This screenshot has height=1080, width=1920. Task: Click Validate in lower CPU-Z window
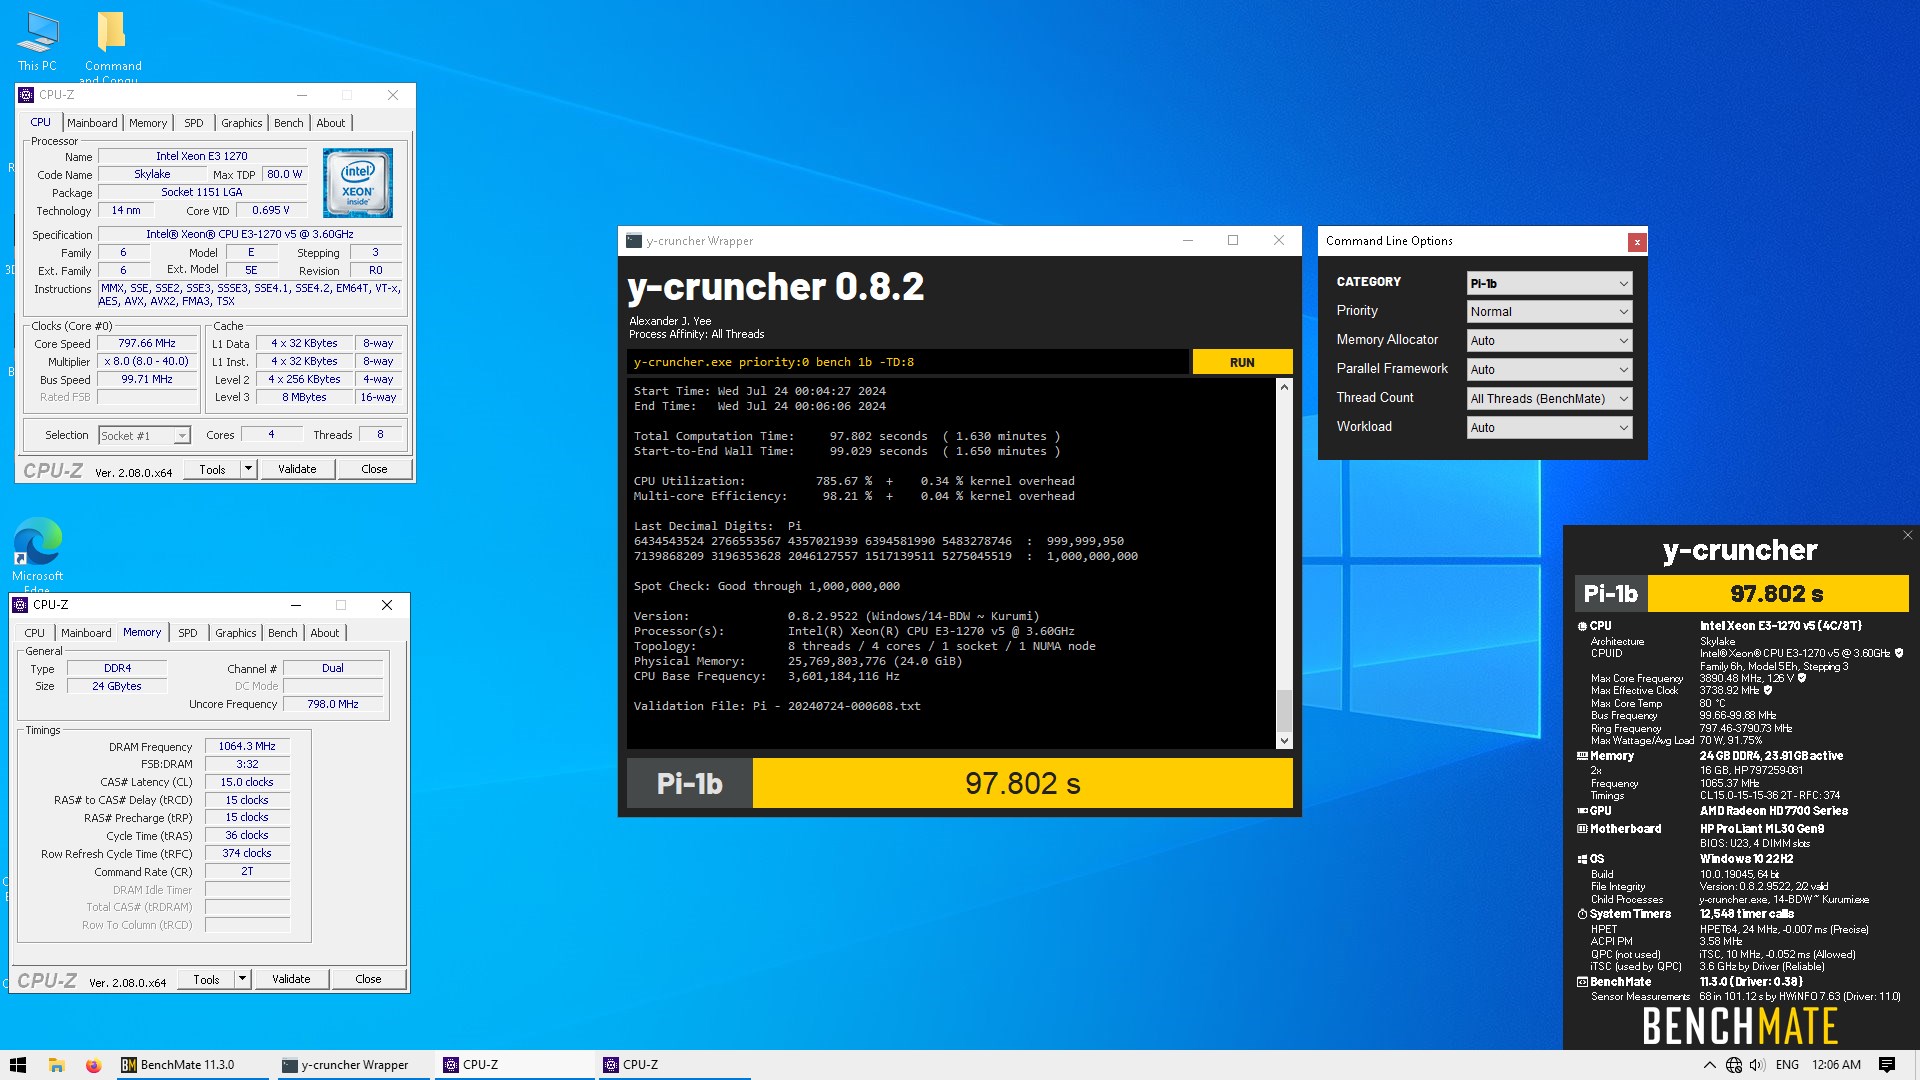[291, 979]
